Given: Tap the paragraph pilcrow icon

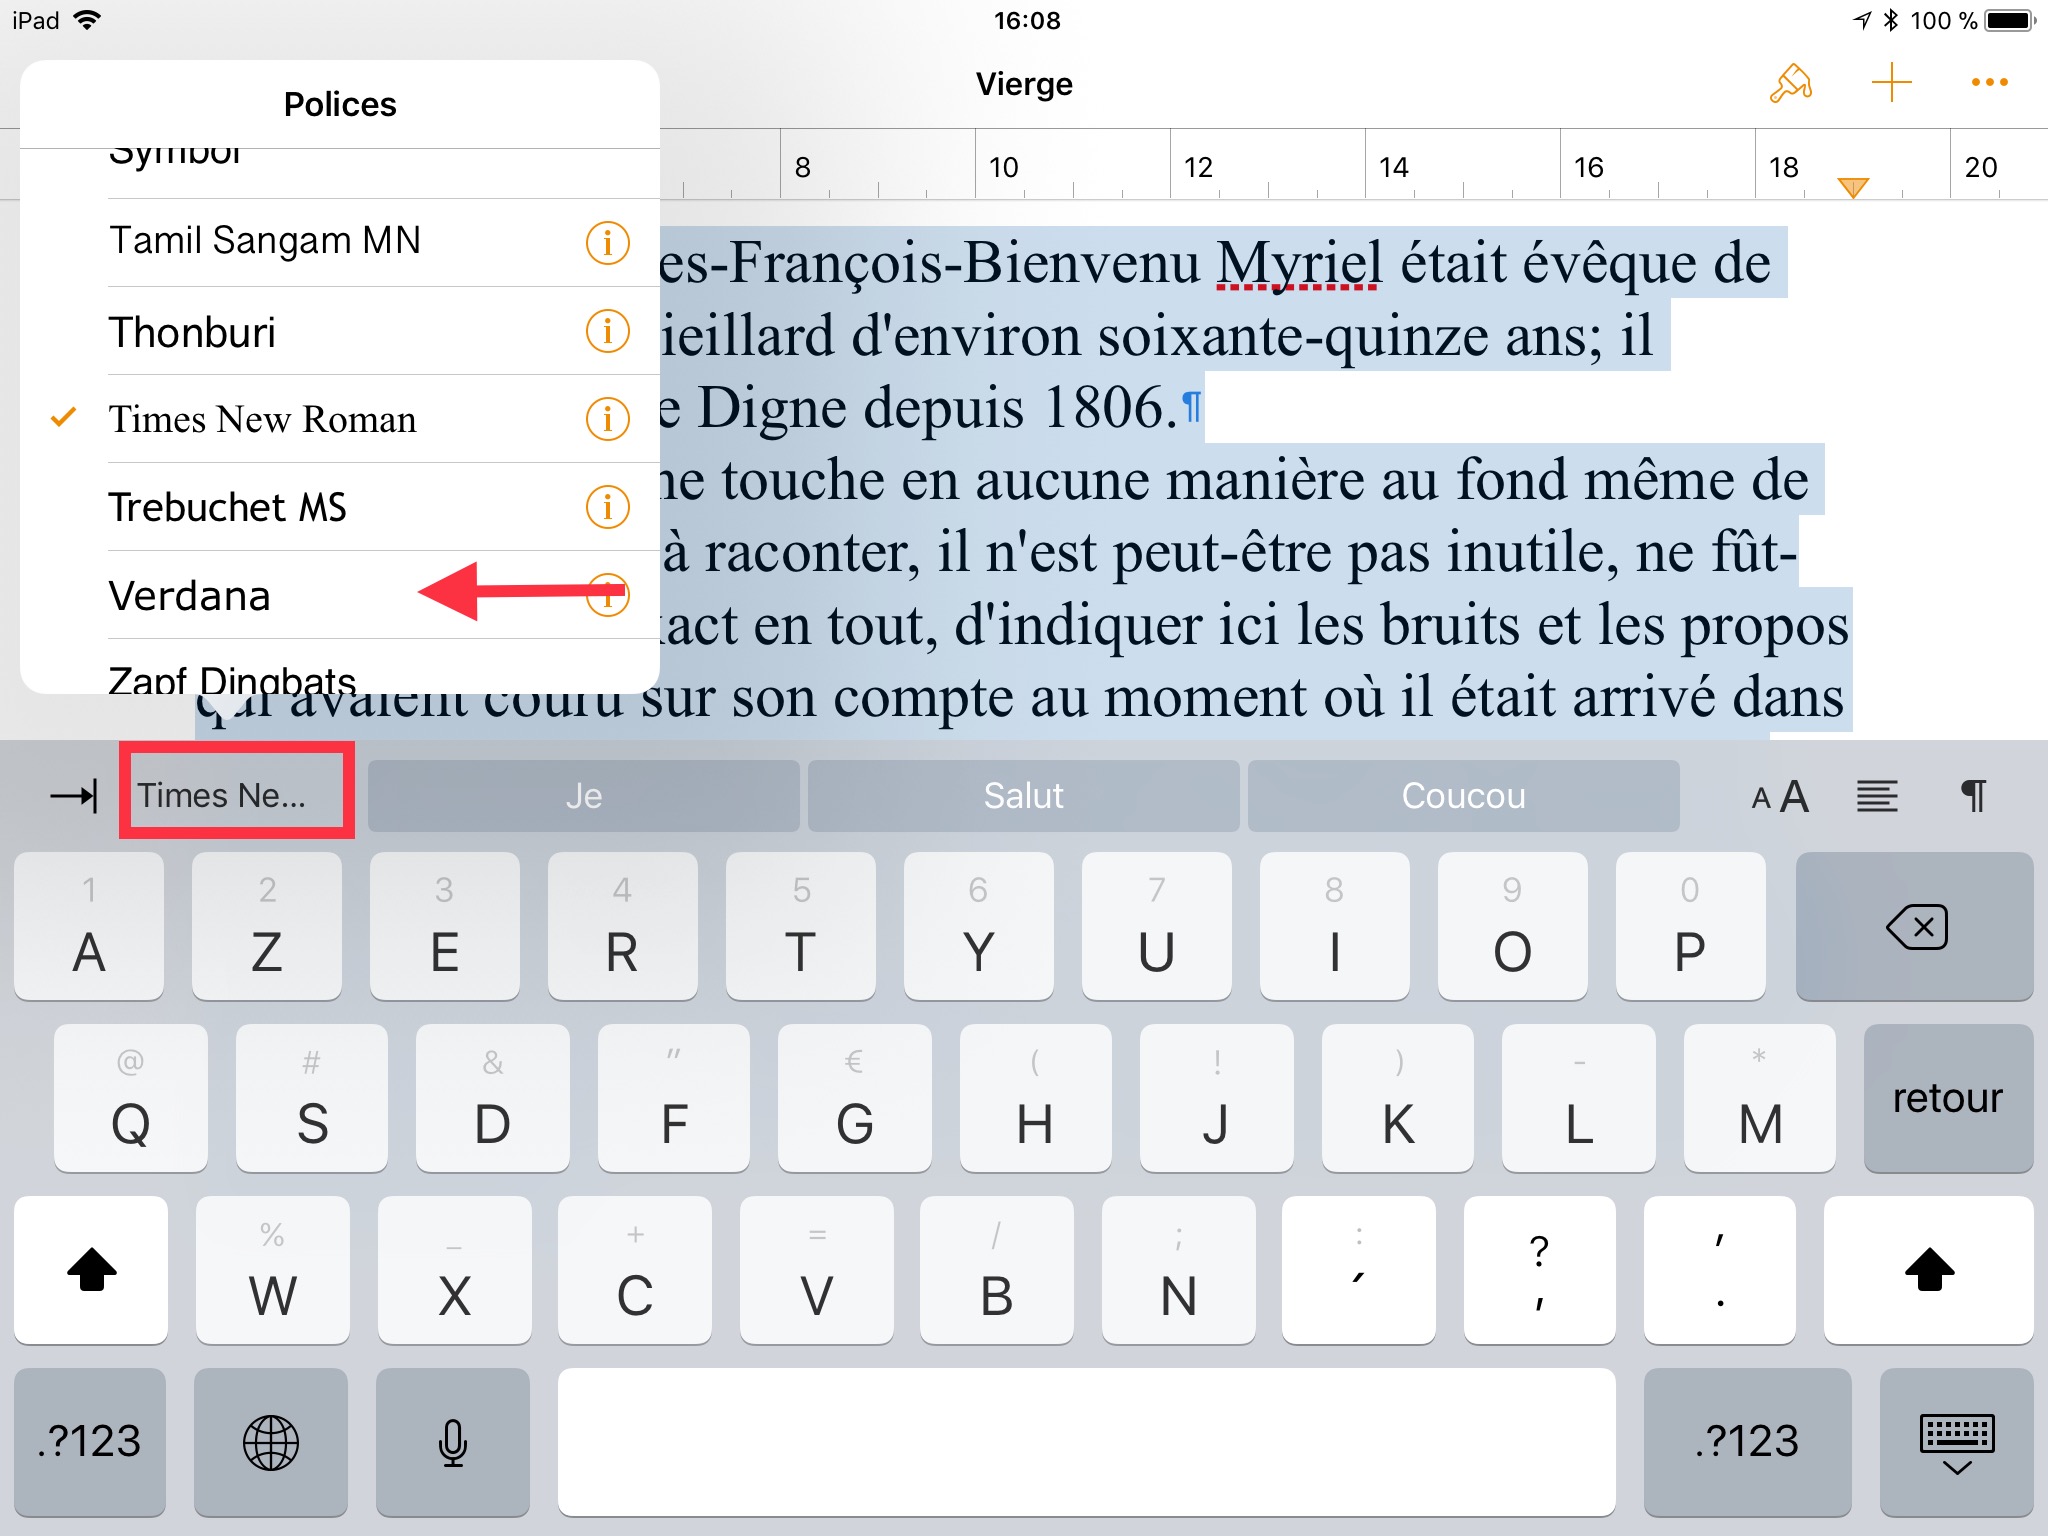Looking at the screenshot, I should 1973,797.
